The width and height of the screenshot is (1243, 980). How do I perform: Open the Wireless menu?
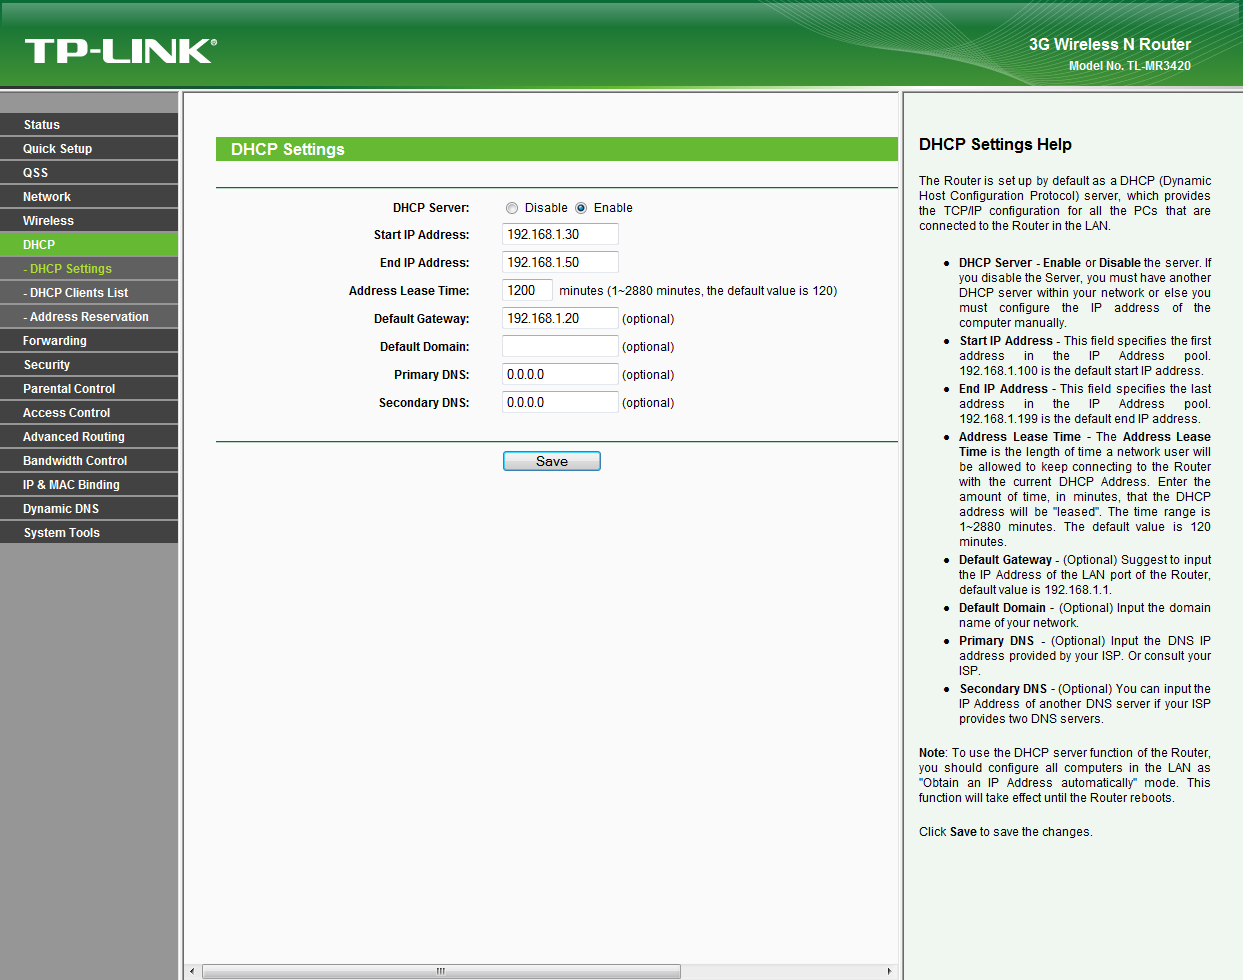click(x=89, y=221)
